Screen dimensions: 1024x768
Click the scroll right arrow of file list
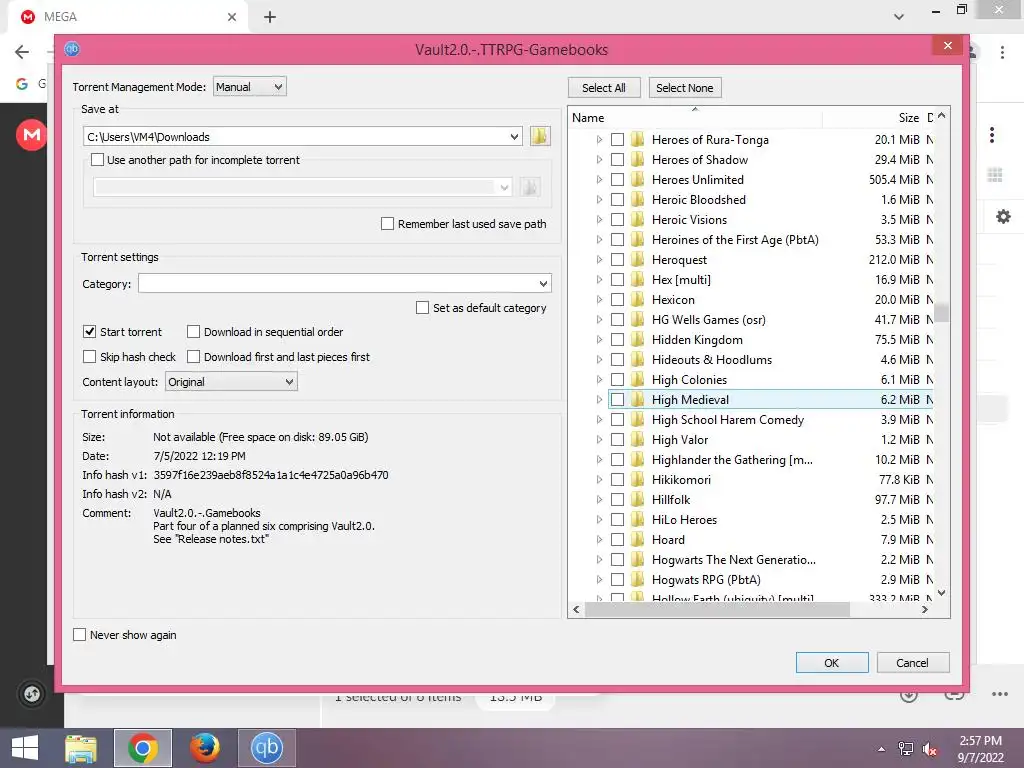(x=924, y=609)
